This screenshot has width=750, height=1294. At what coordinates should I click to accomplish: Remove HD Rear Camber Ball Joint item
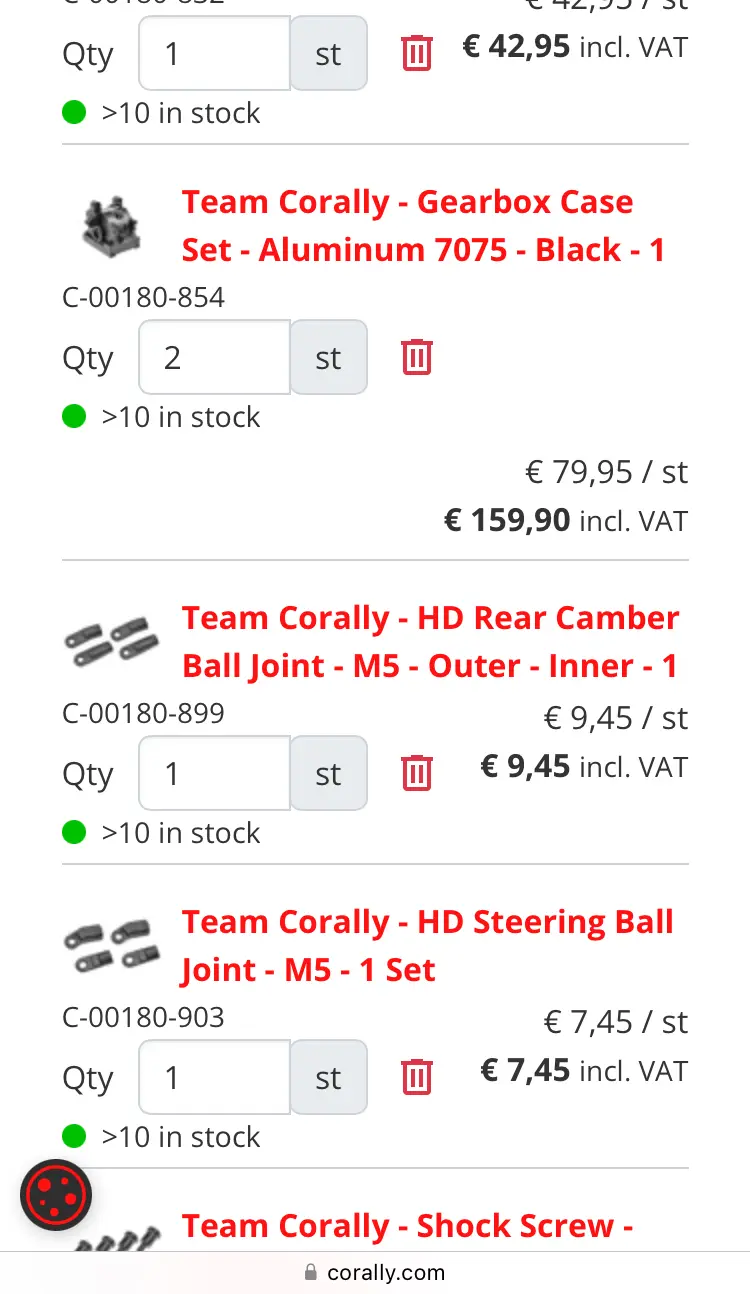tap(417, 773)
